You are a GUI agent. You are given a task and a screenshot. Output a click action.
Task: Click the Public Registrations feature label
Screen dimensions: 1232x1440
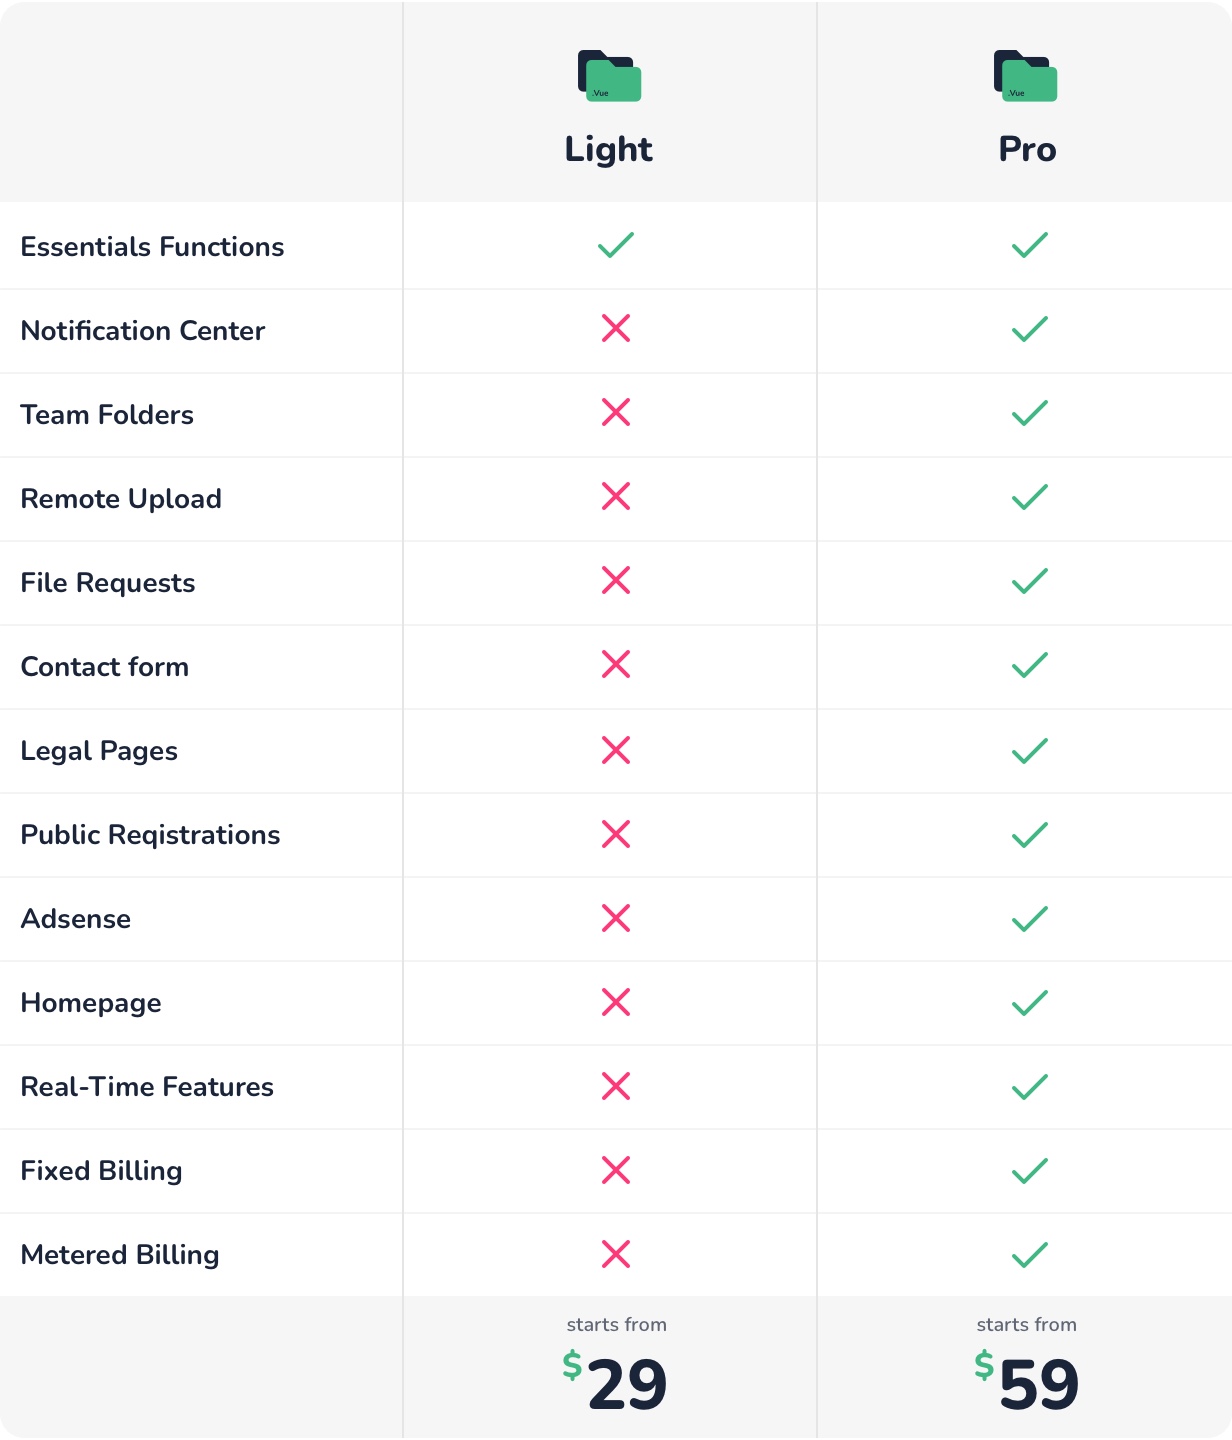pyautogui.click(x=150, y=836)
